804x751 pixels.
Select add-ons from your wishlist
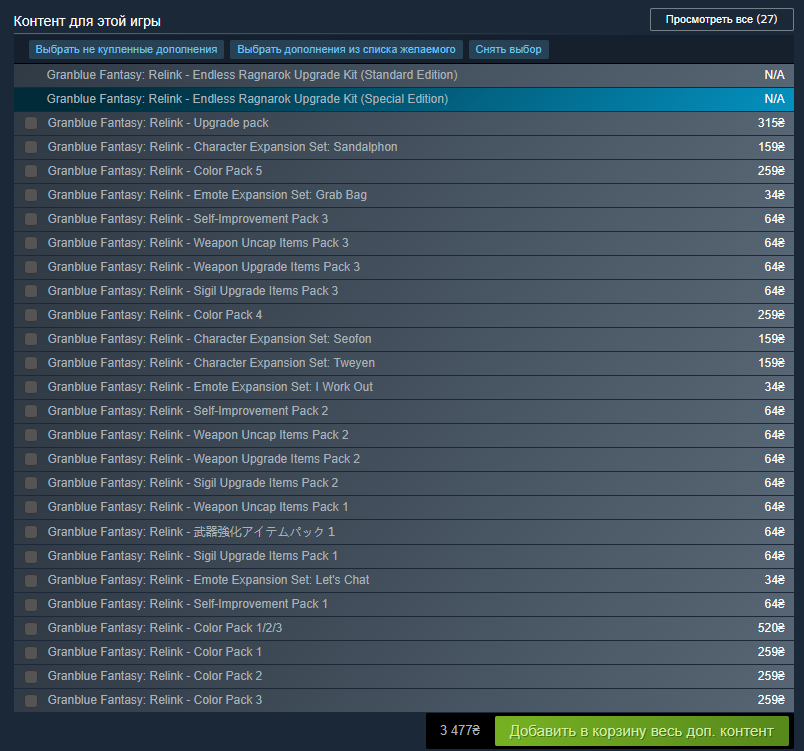click(x=346, y=49)
